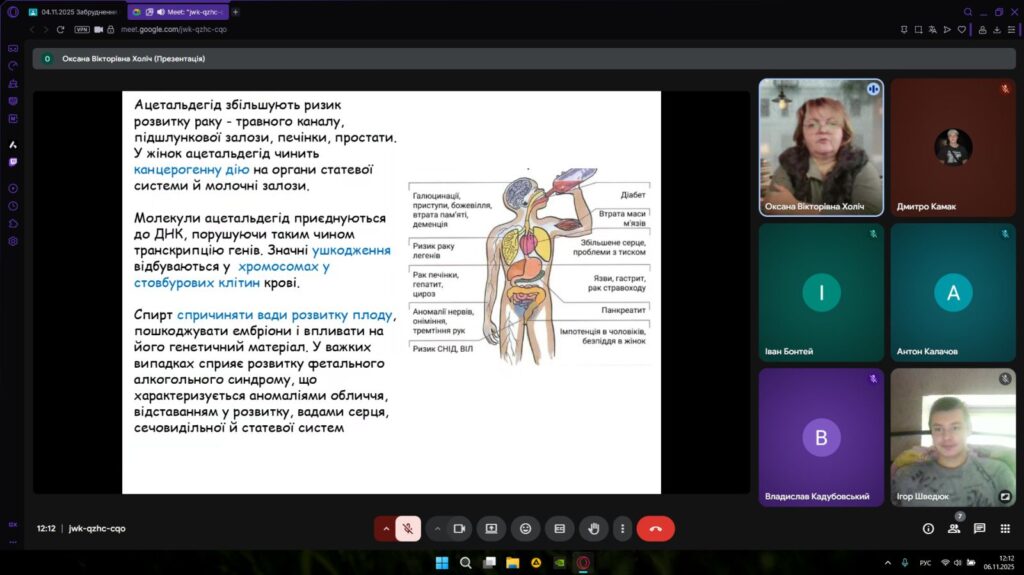Click the VPN badge in address bar
The height and width of the screenshot is (575, 1024).
point(82,30)
